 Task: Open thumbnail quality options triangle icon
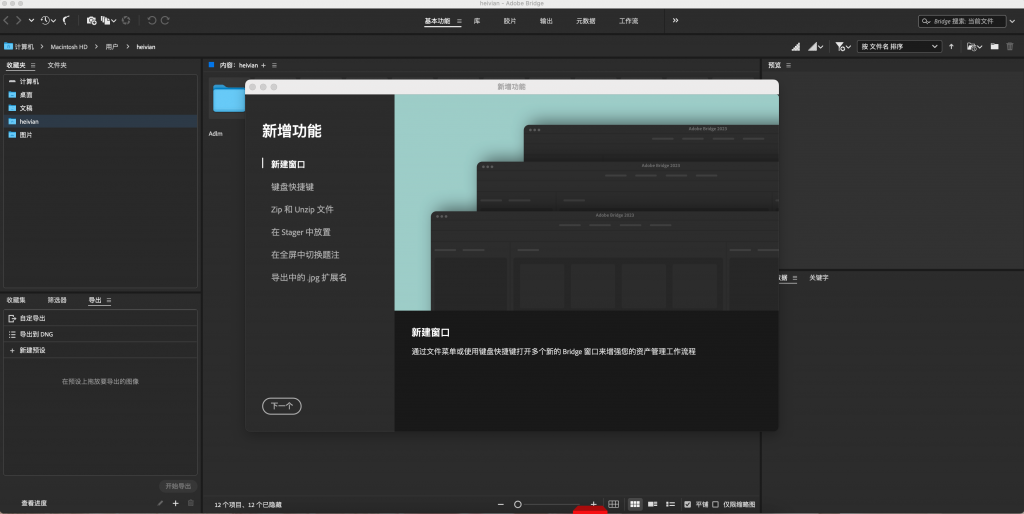click(816, 46)
